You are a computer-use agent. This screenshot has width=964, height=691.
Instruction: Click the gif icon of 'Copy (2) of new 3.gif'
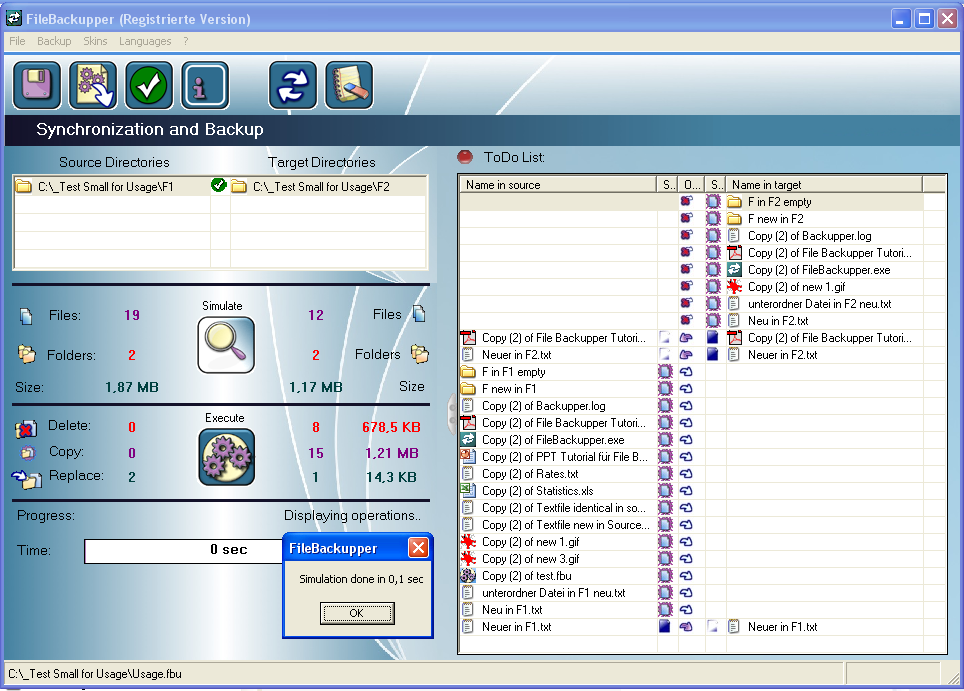coord(468,558)
